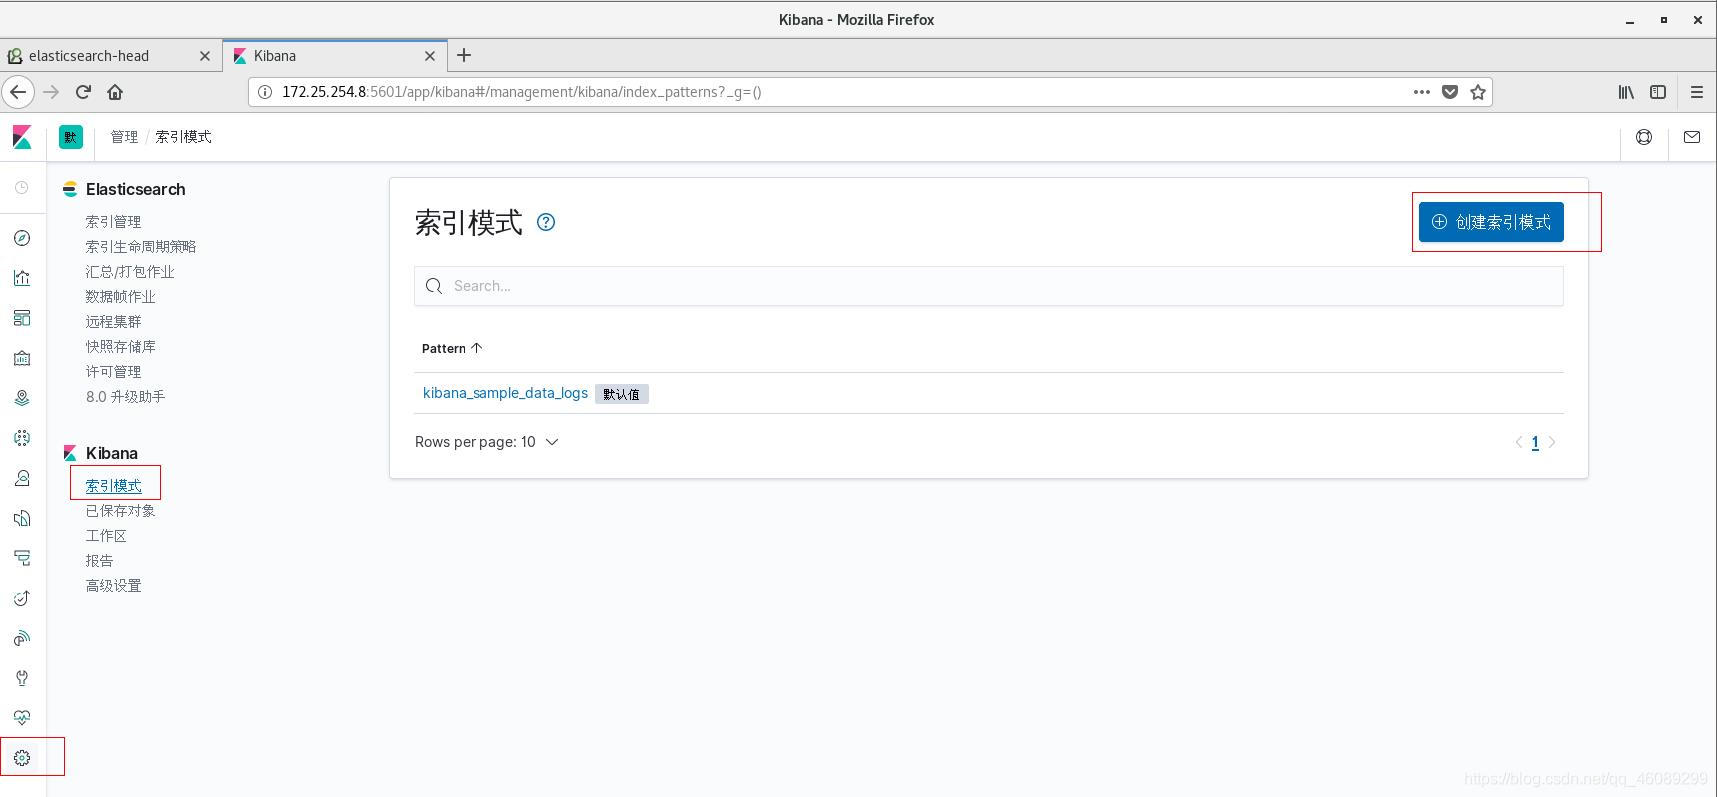Open the mail newsfeed icon in header
1717x797 pixels.
click(x=1692, y=137)
